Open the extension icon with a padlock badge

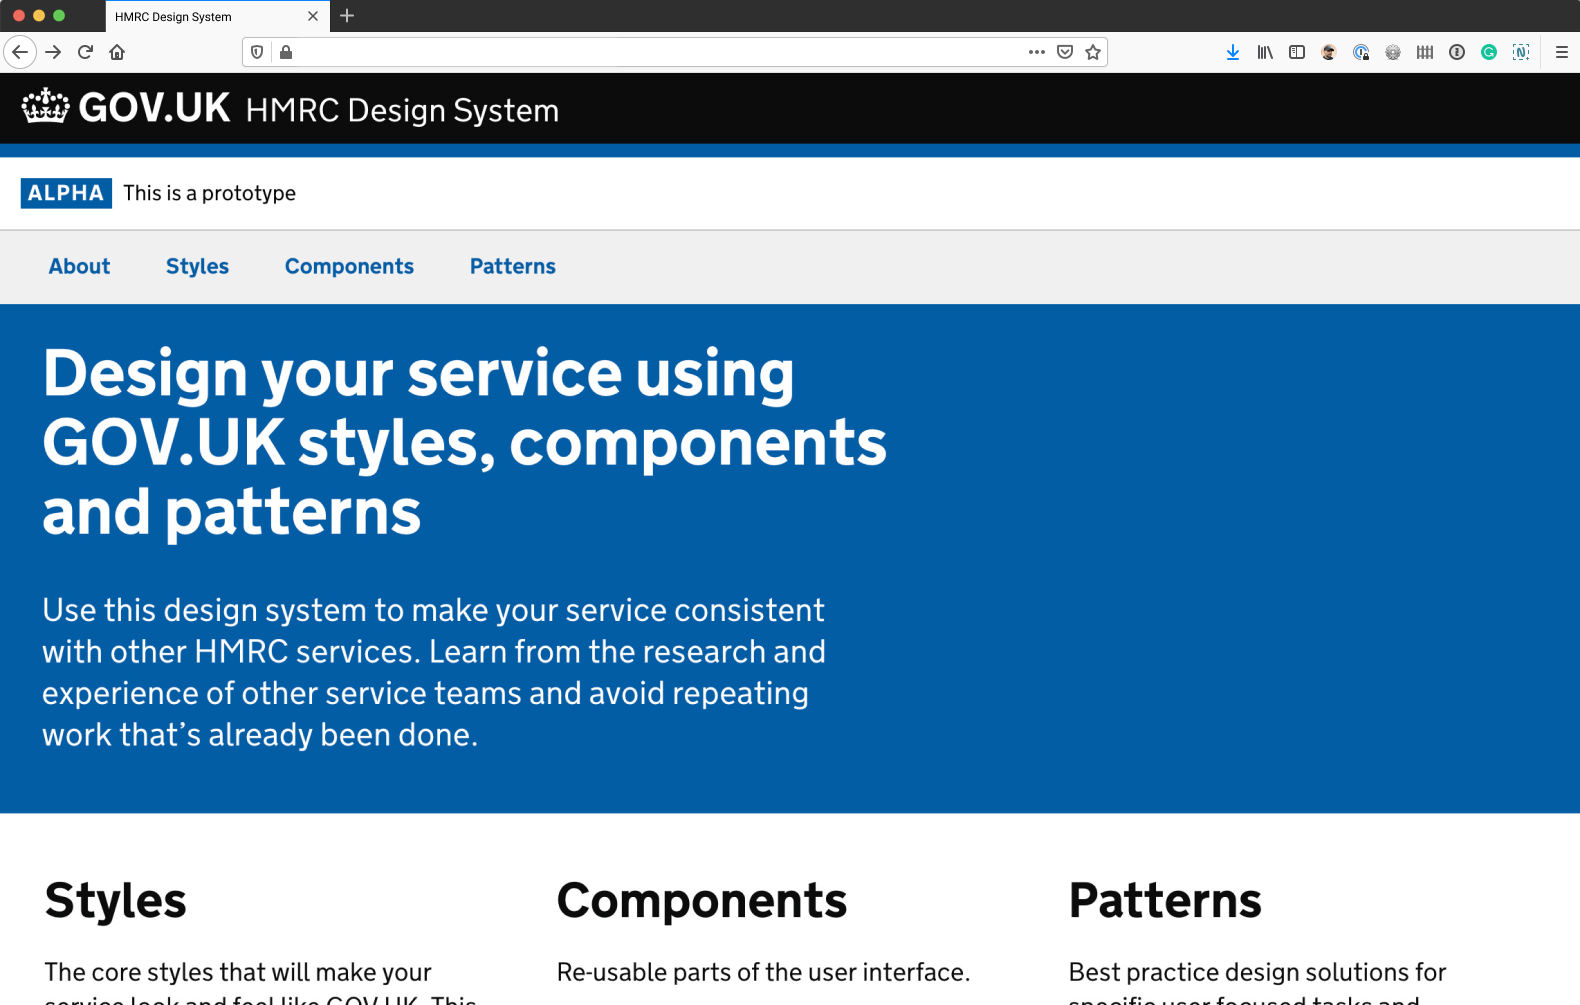[x=1361, y=52]
